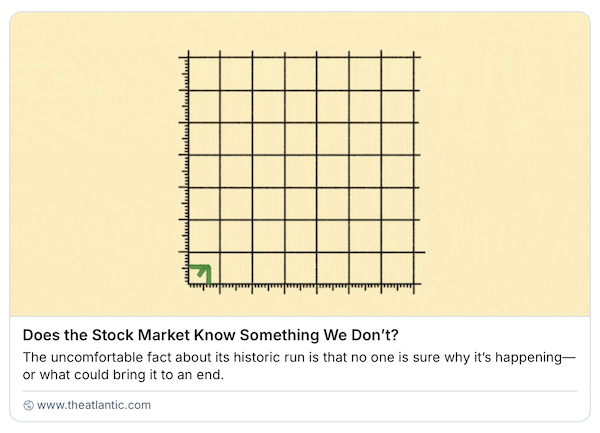Click the center cell of the black grid
This screenshot has width=600, height=433.
300,171
